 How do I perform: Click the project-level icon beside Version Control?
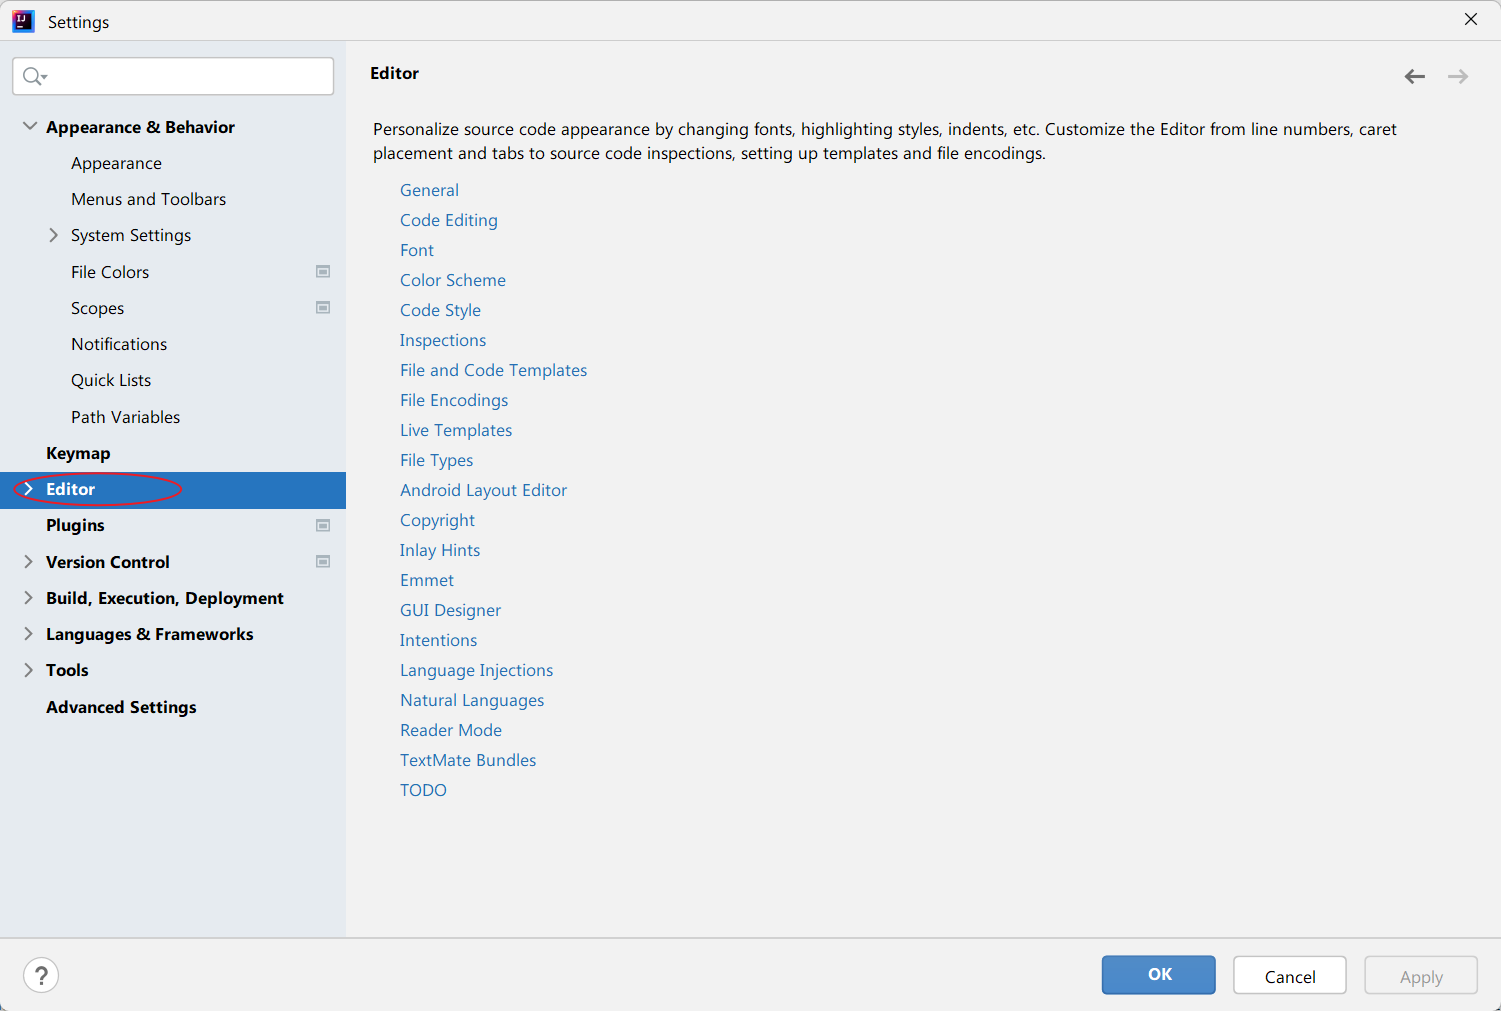click(323, 562)
